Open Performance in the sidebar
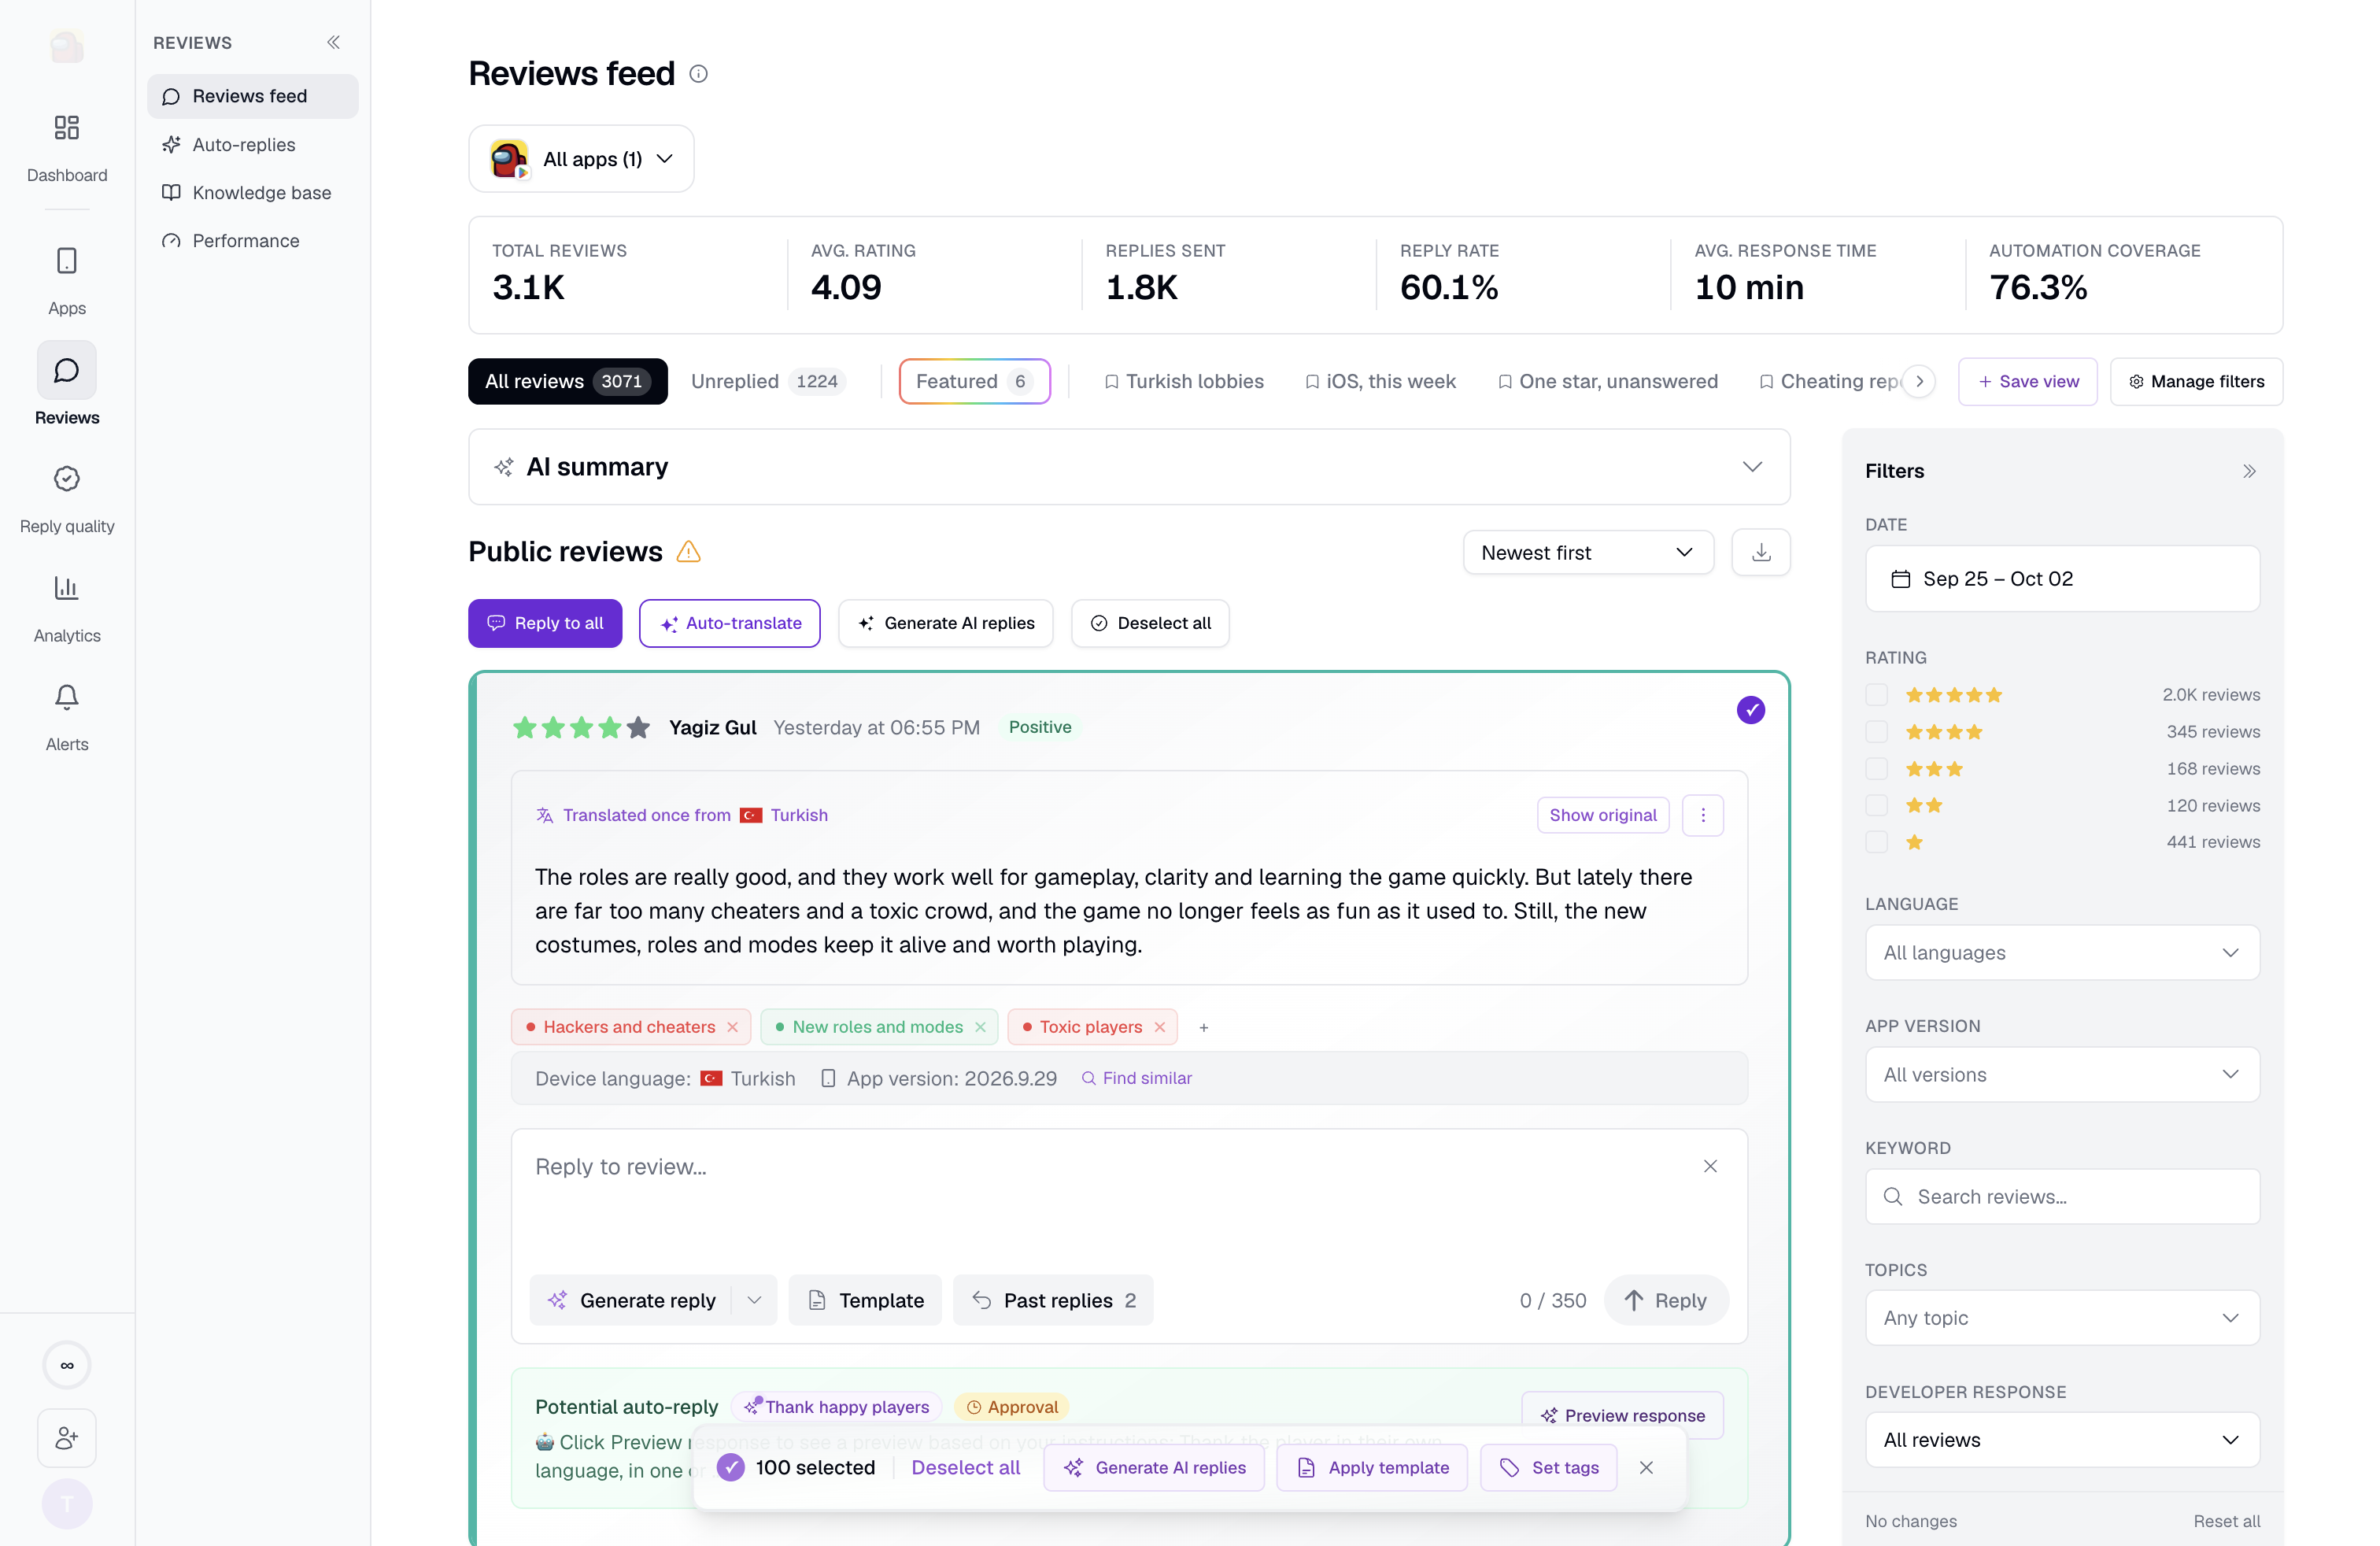This screenshot has height=1546, width=2380. [252, 240]
